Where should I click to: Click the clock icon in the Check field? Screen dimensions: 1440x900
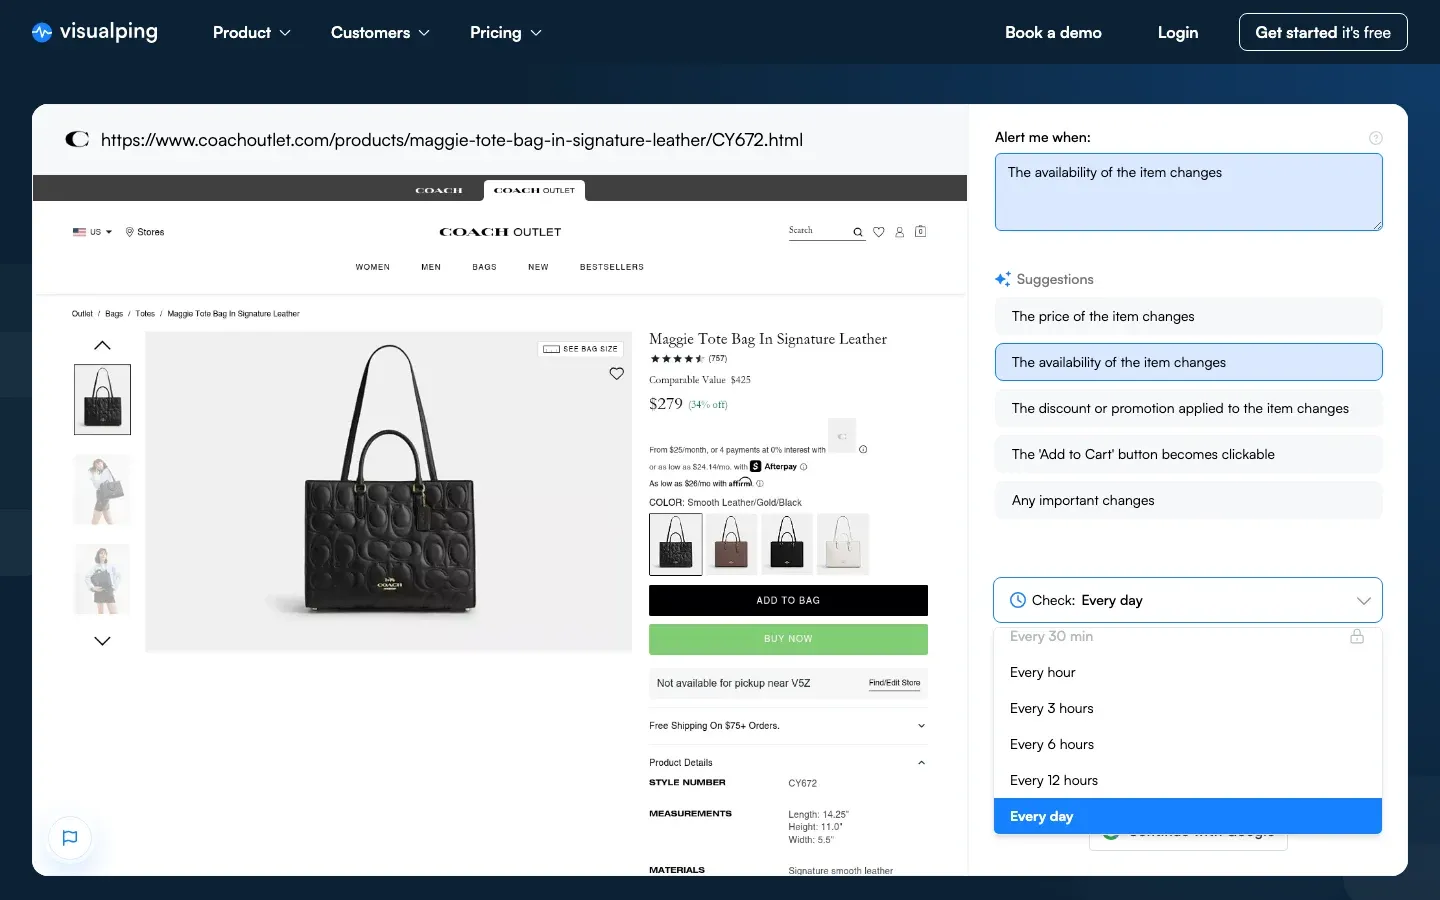coord(1018,600)
